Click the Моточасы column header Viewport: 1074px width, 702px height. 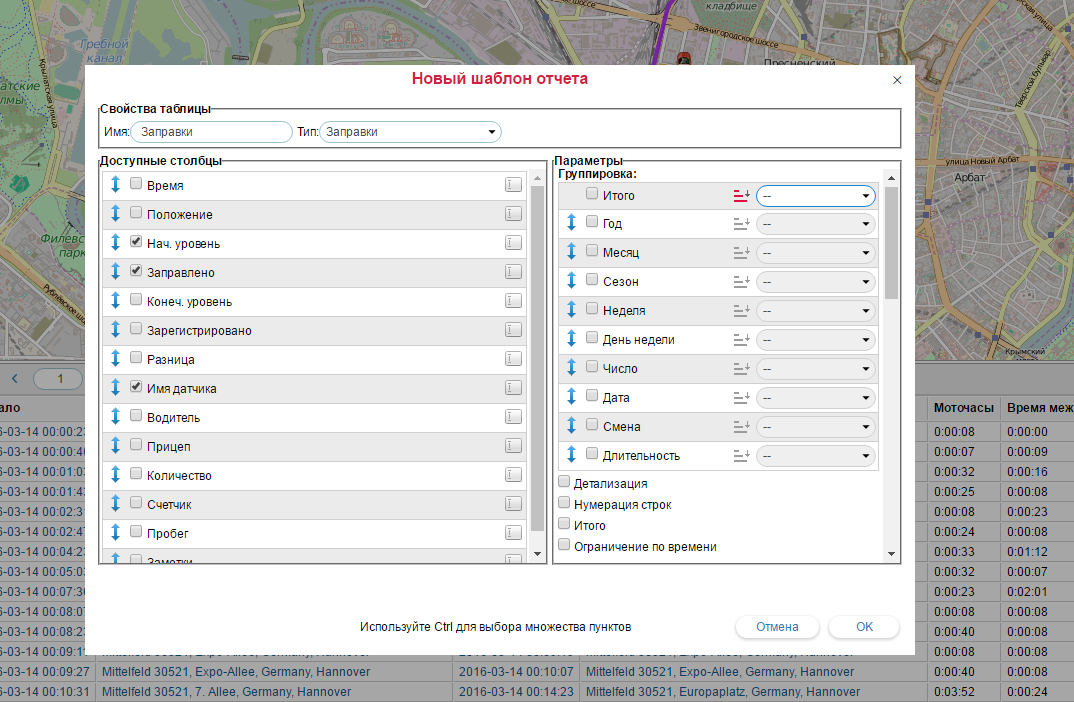(963, 408)
